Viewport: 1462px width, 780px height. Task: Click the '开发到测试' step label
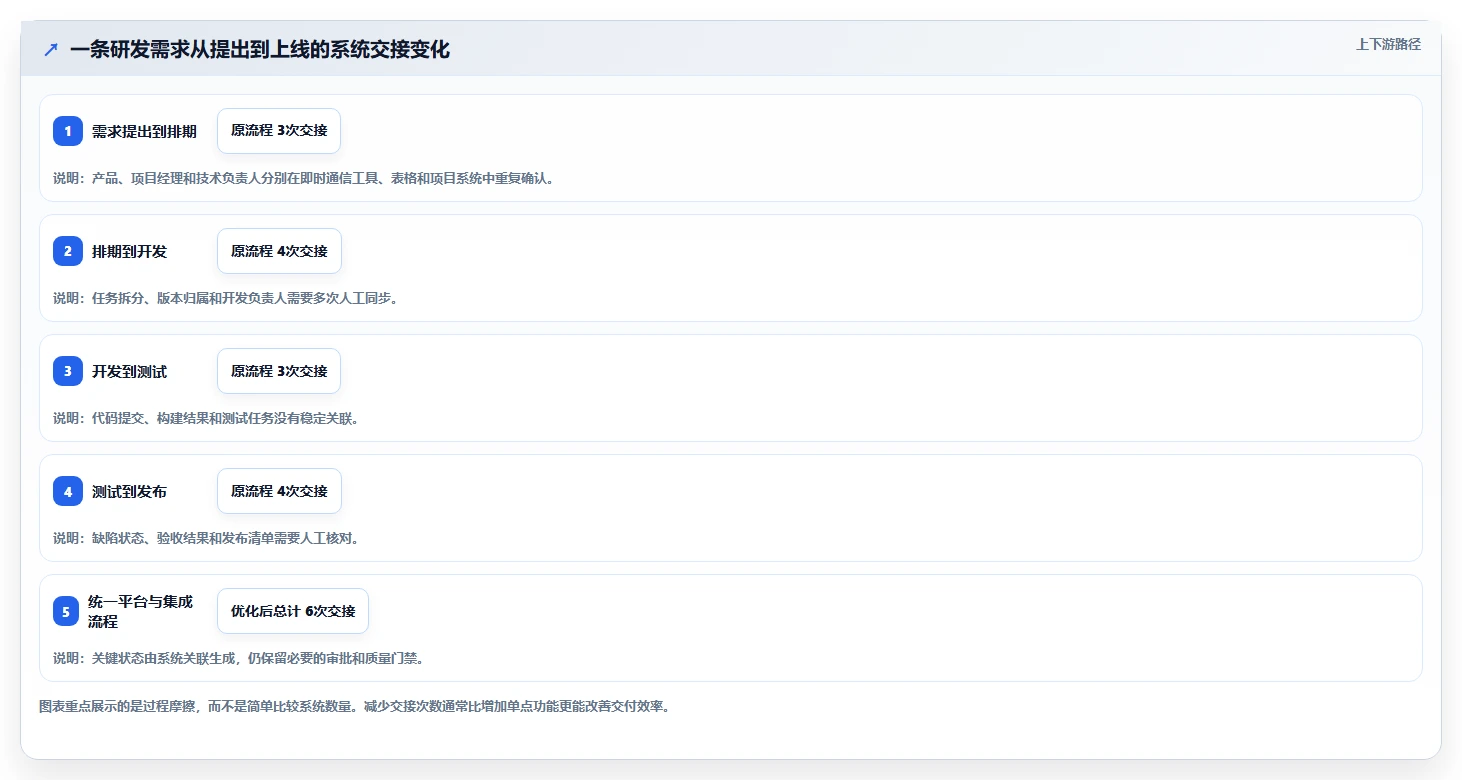click(129, 371)
